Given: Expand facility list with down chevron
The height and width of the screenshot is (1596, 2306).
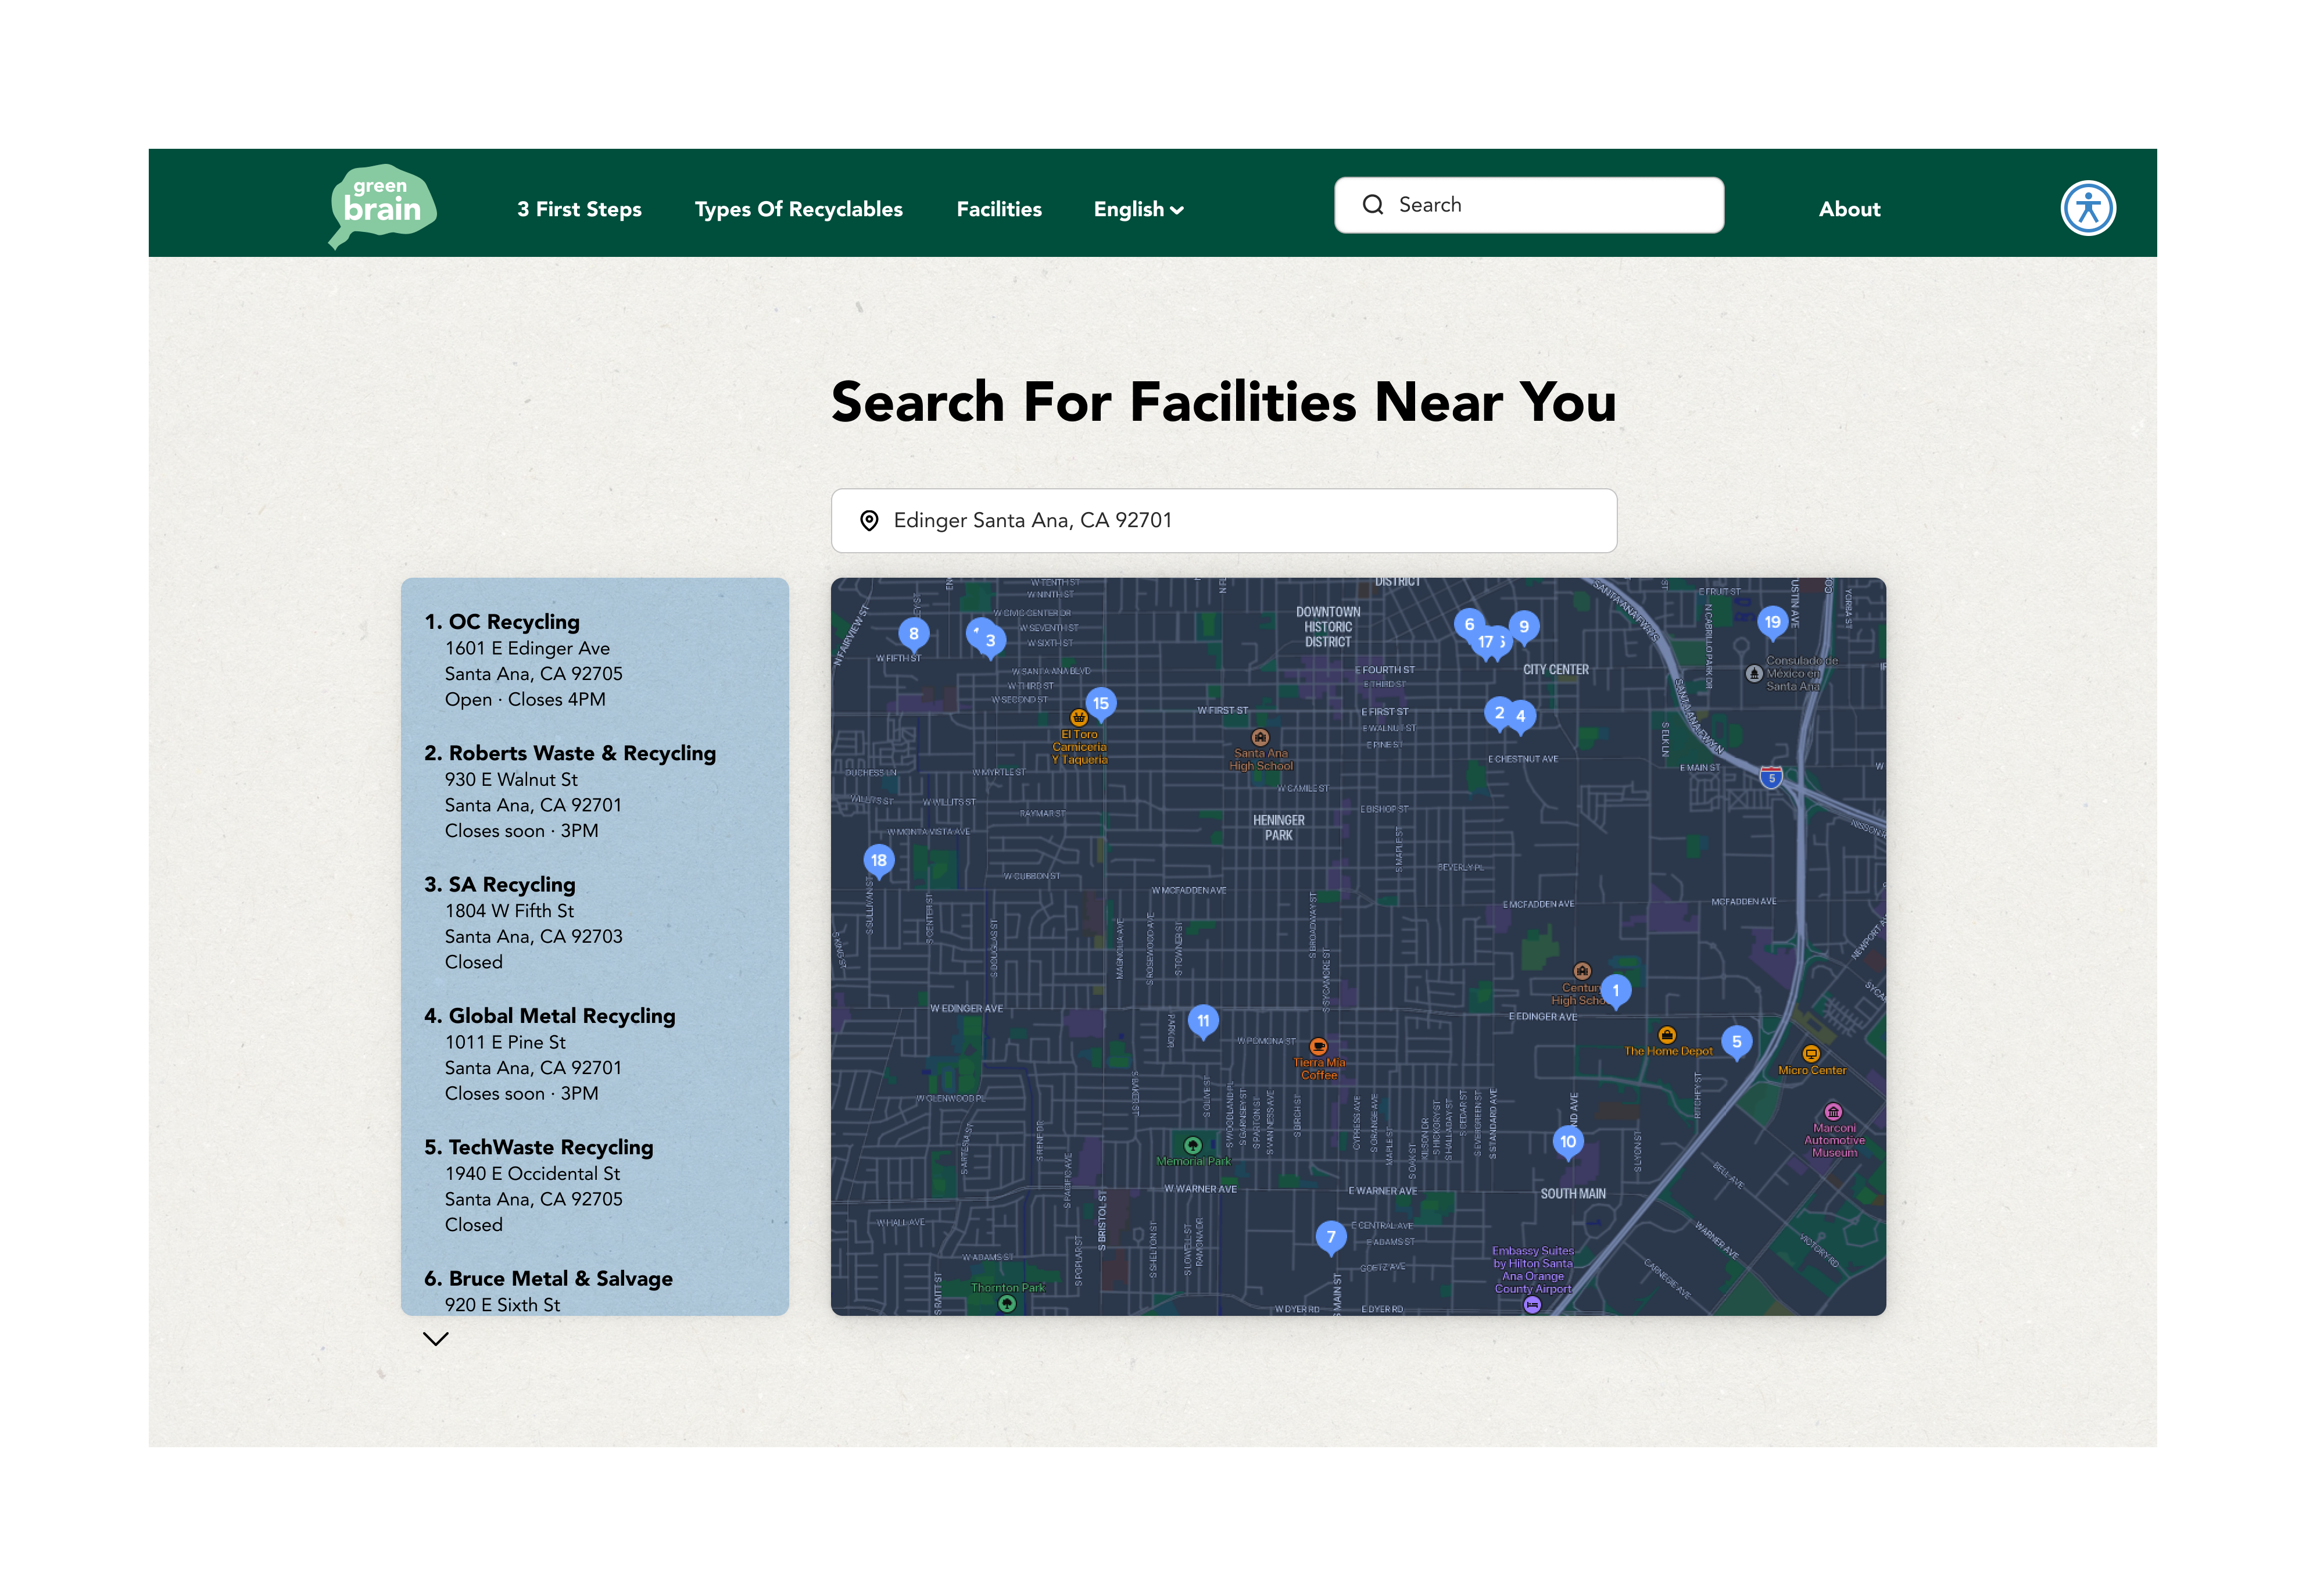Looking at the screenshot, I should pos(435,1338).
